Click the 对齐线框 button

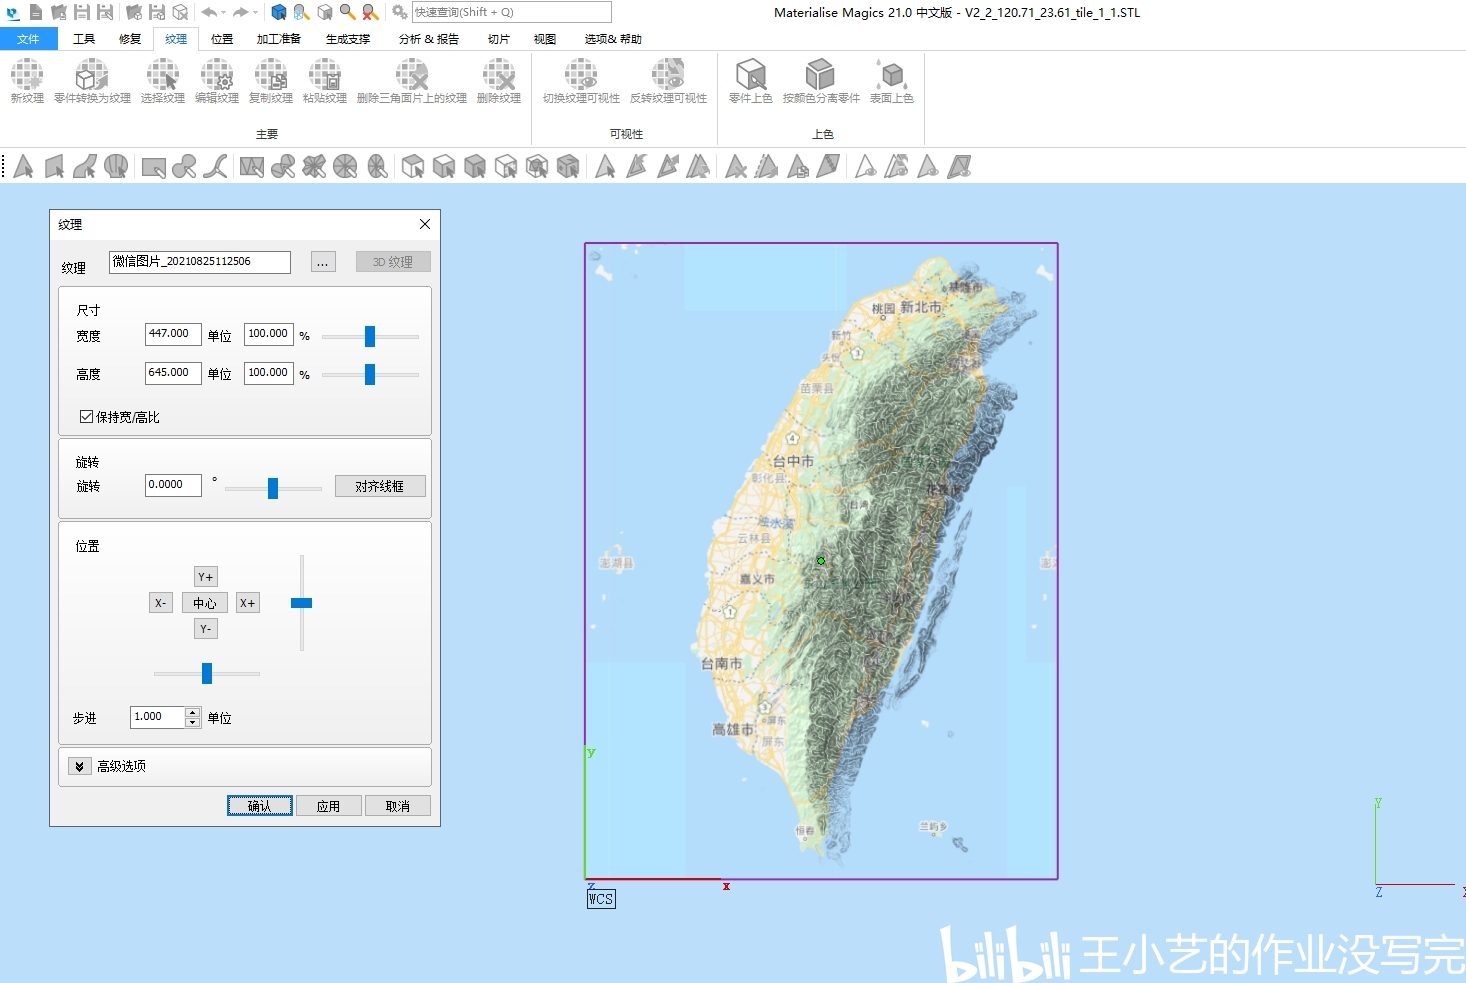pos(380,486)
